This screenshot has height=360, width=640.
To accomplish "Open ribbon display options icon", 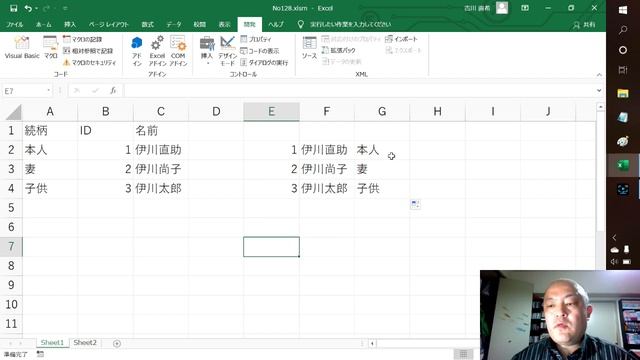I will (525, 8).
